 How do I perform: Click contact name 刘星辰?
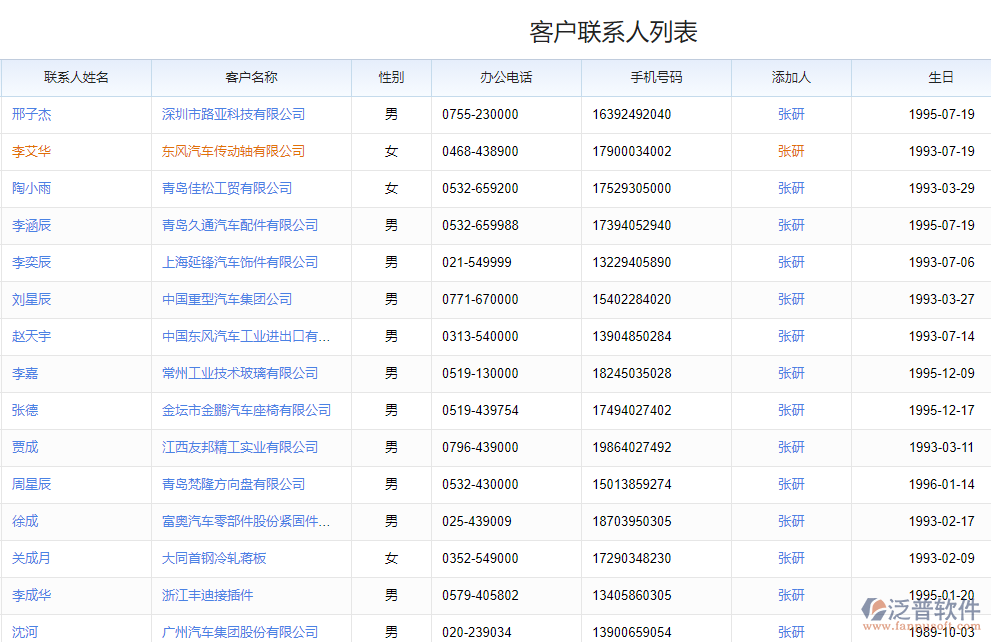click(31, 300)
